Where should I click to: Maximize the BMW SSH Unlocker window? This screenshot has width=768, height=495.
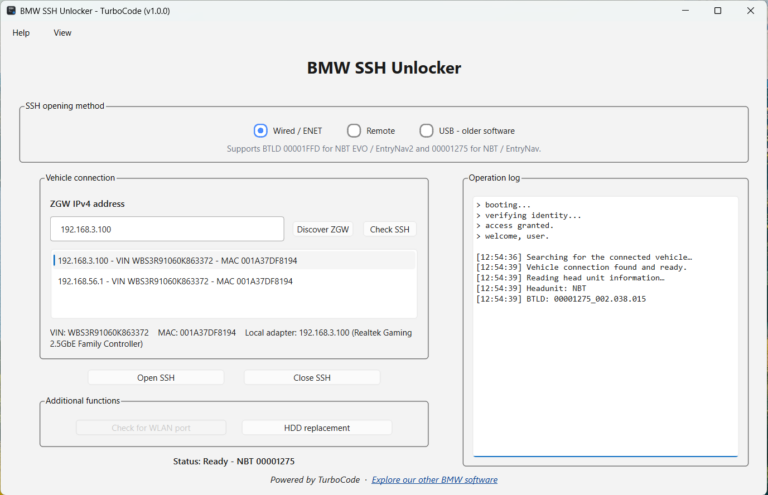click(718, 10)
